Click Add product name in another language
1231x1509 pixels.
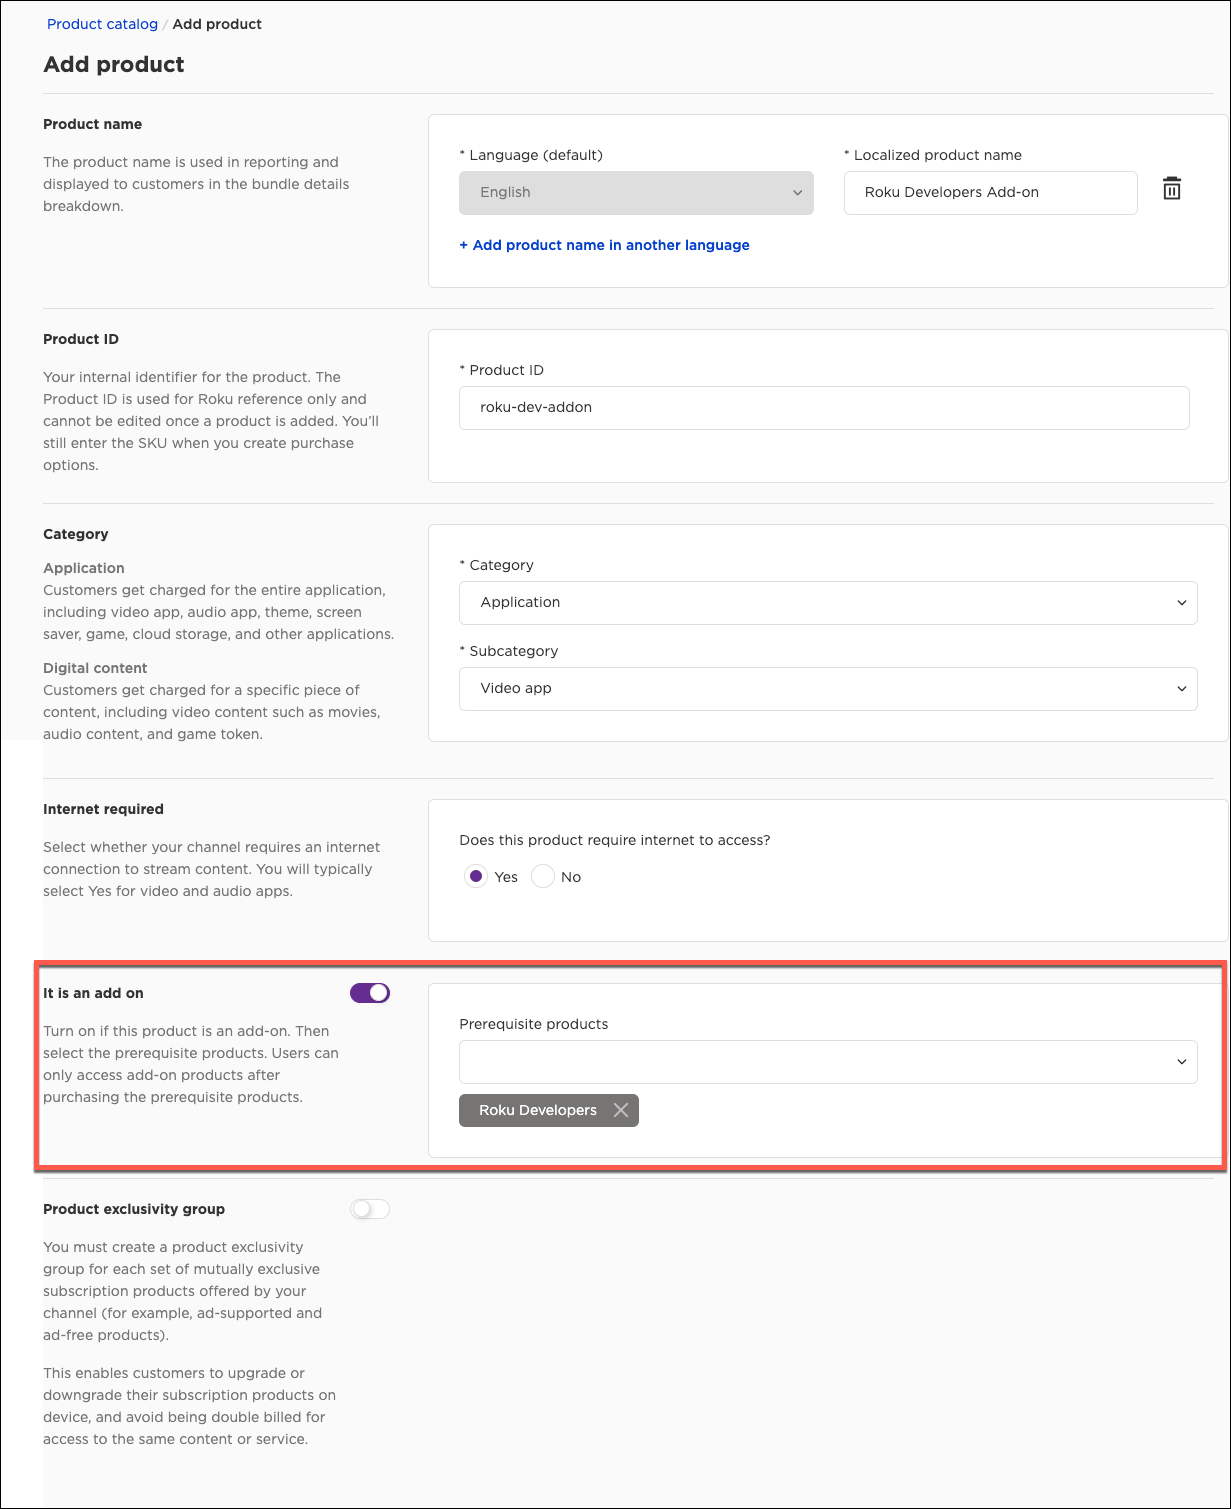pyautogui.click(x=604, y=245)
